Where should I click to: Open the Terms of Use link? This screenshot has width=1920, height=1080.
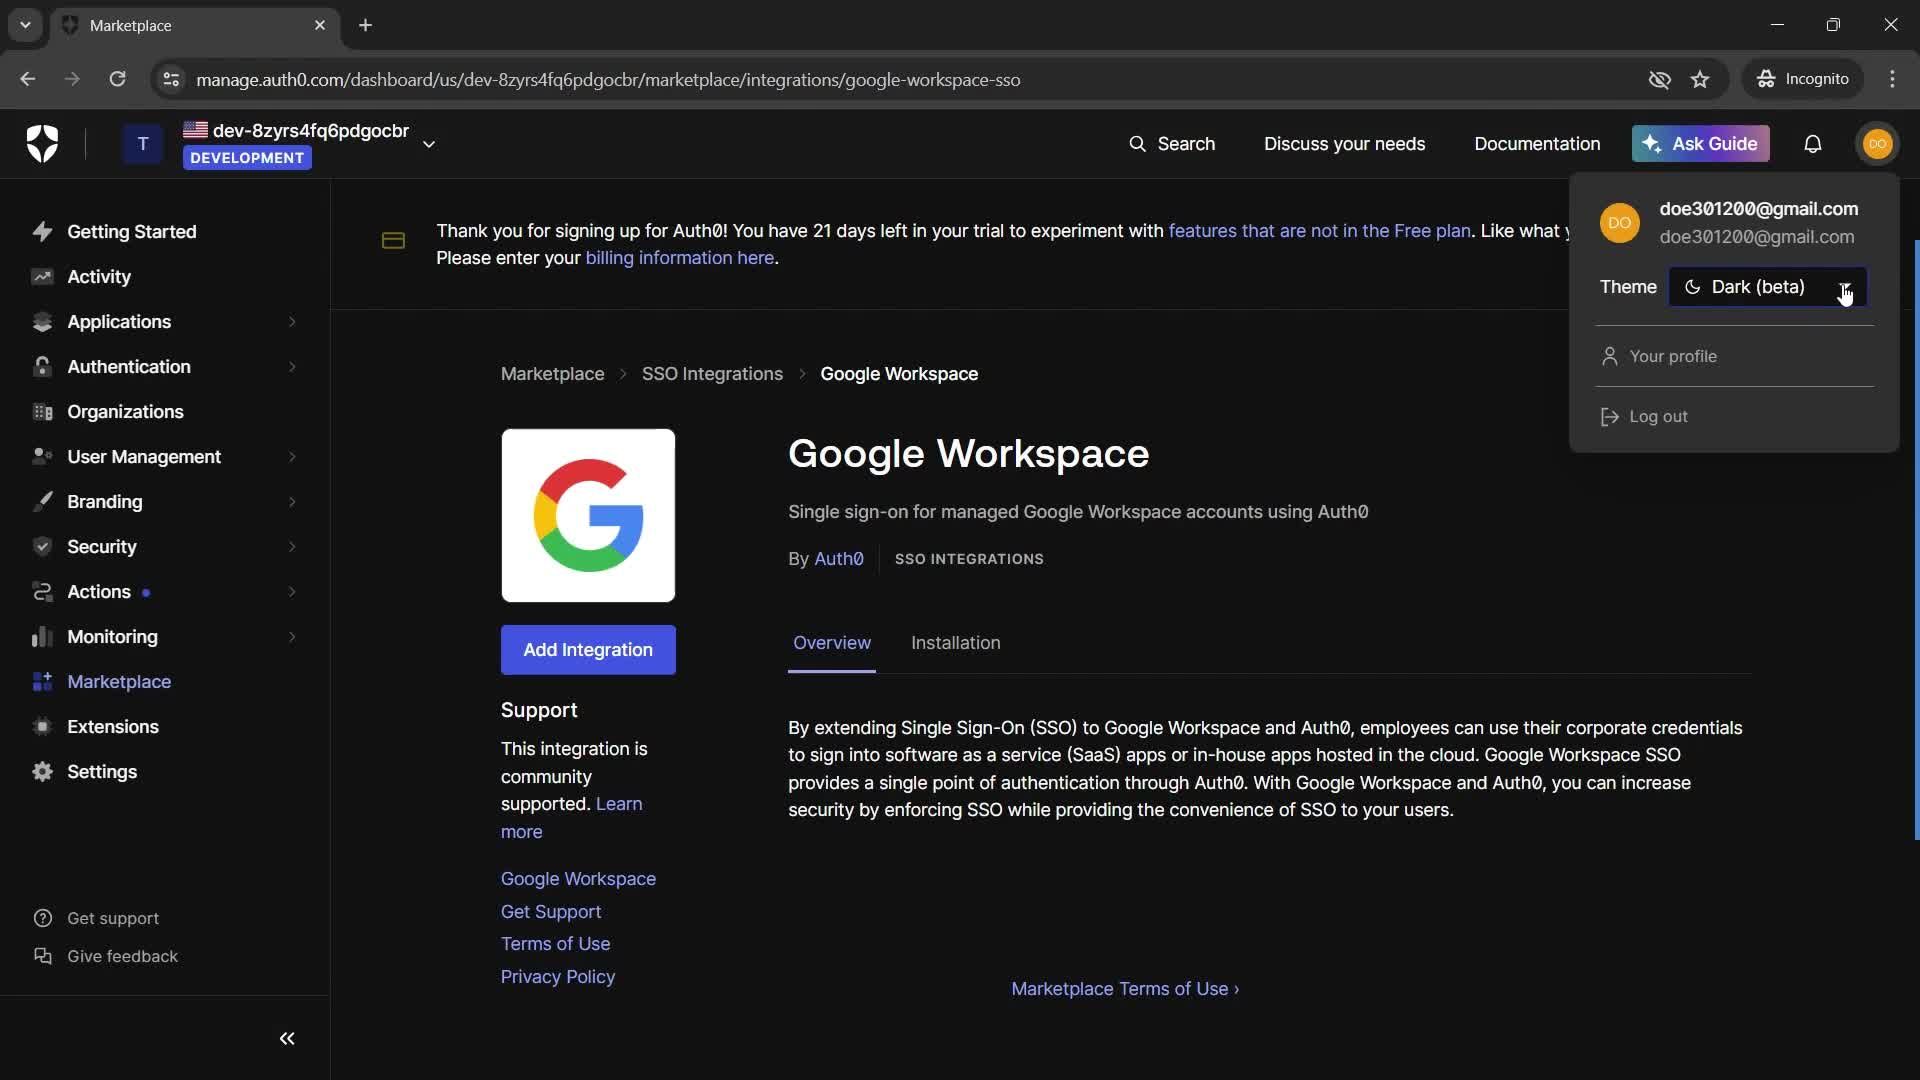click(x=555, y=944)
